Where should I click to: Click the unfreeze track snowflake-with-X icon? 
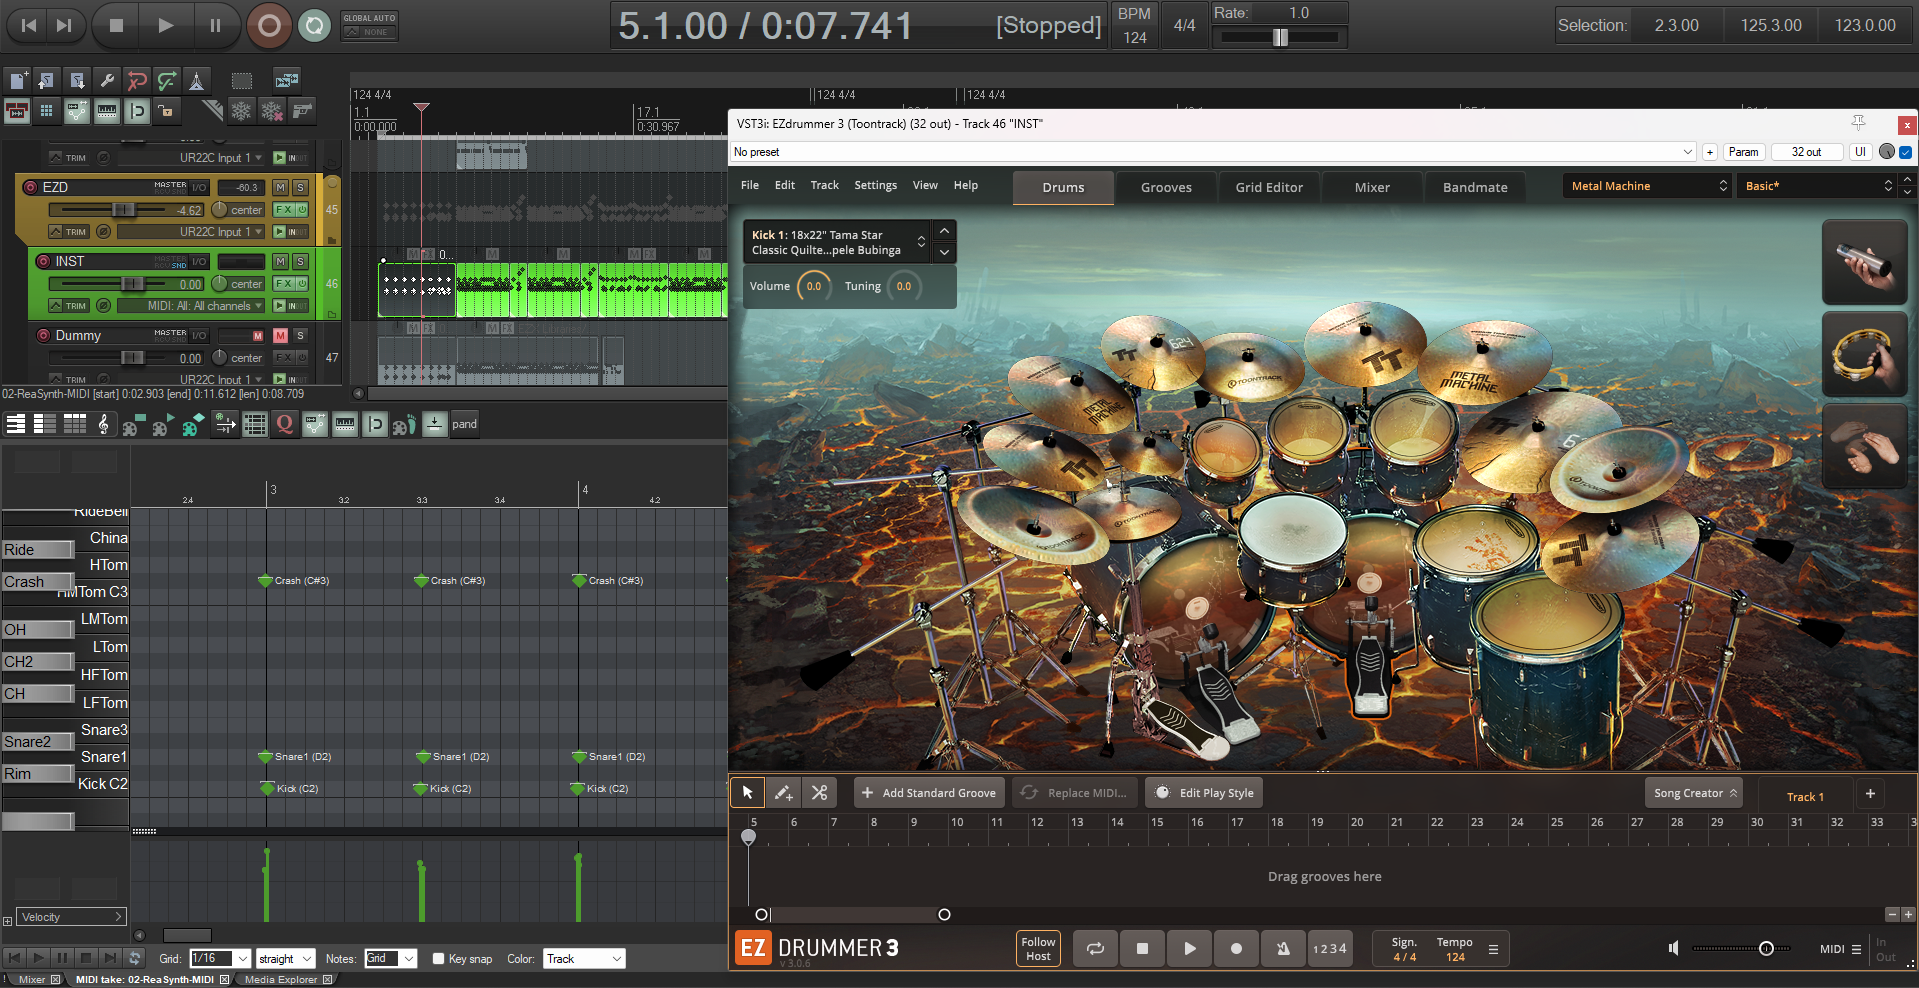tap(271, 111)
